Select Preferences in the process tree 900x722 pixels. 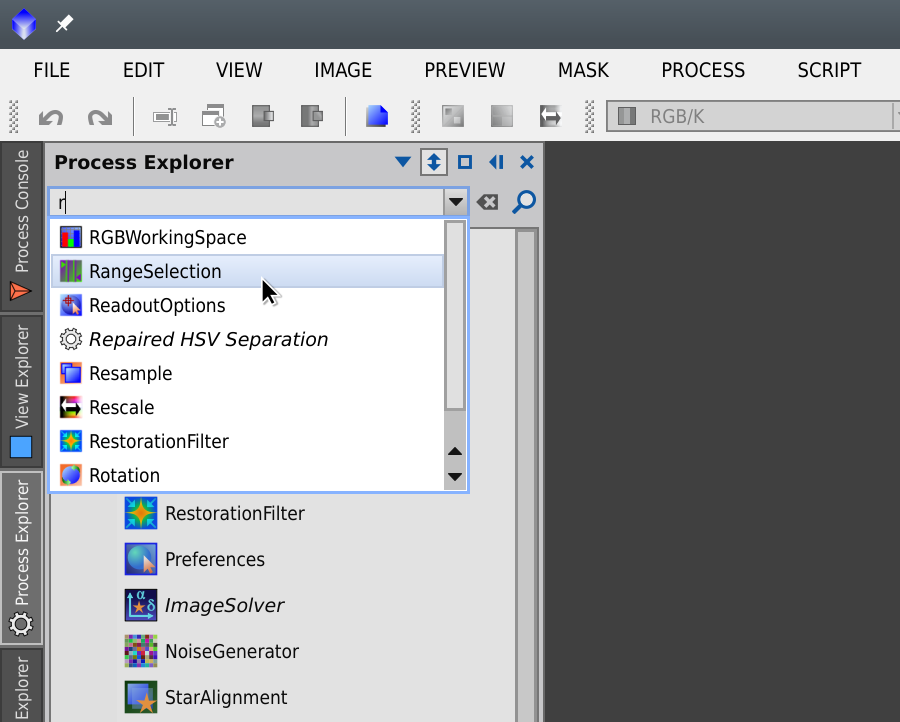(215, 559)
